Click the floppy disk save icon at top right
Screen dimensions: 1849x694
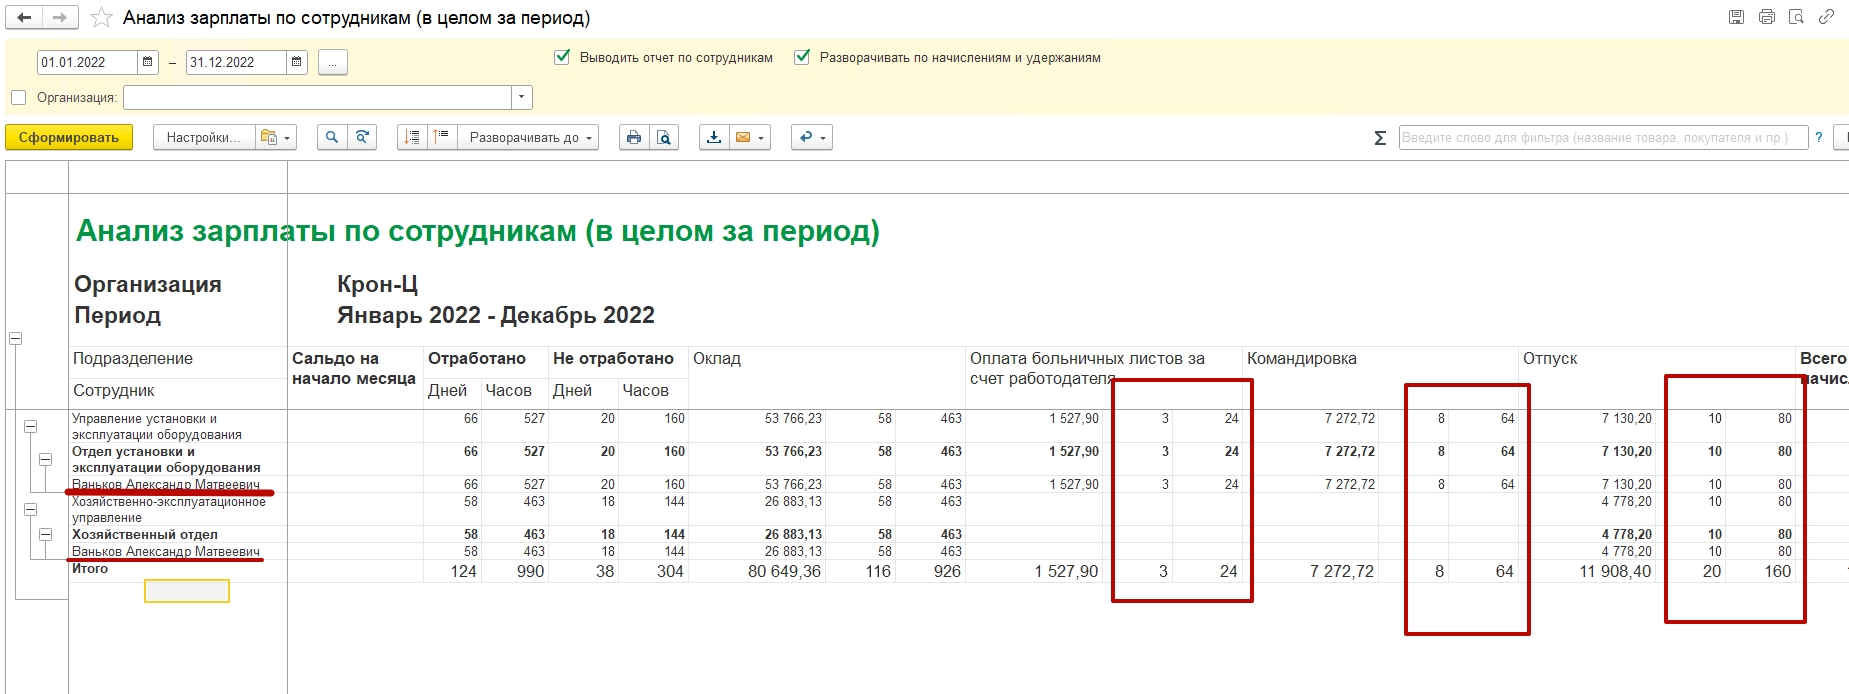(x=1737, y=17)
